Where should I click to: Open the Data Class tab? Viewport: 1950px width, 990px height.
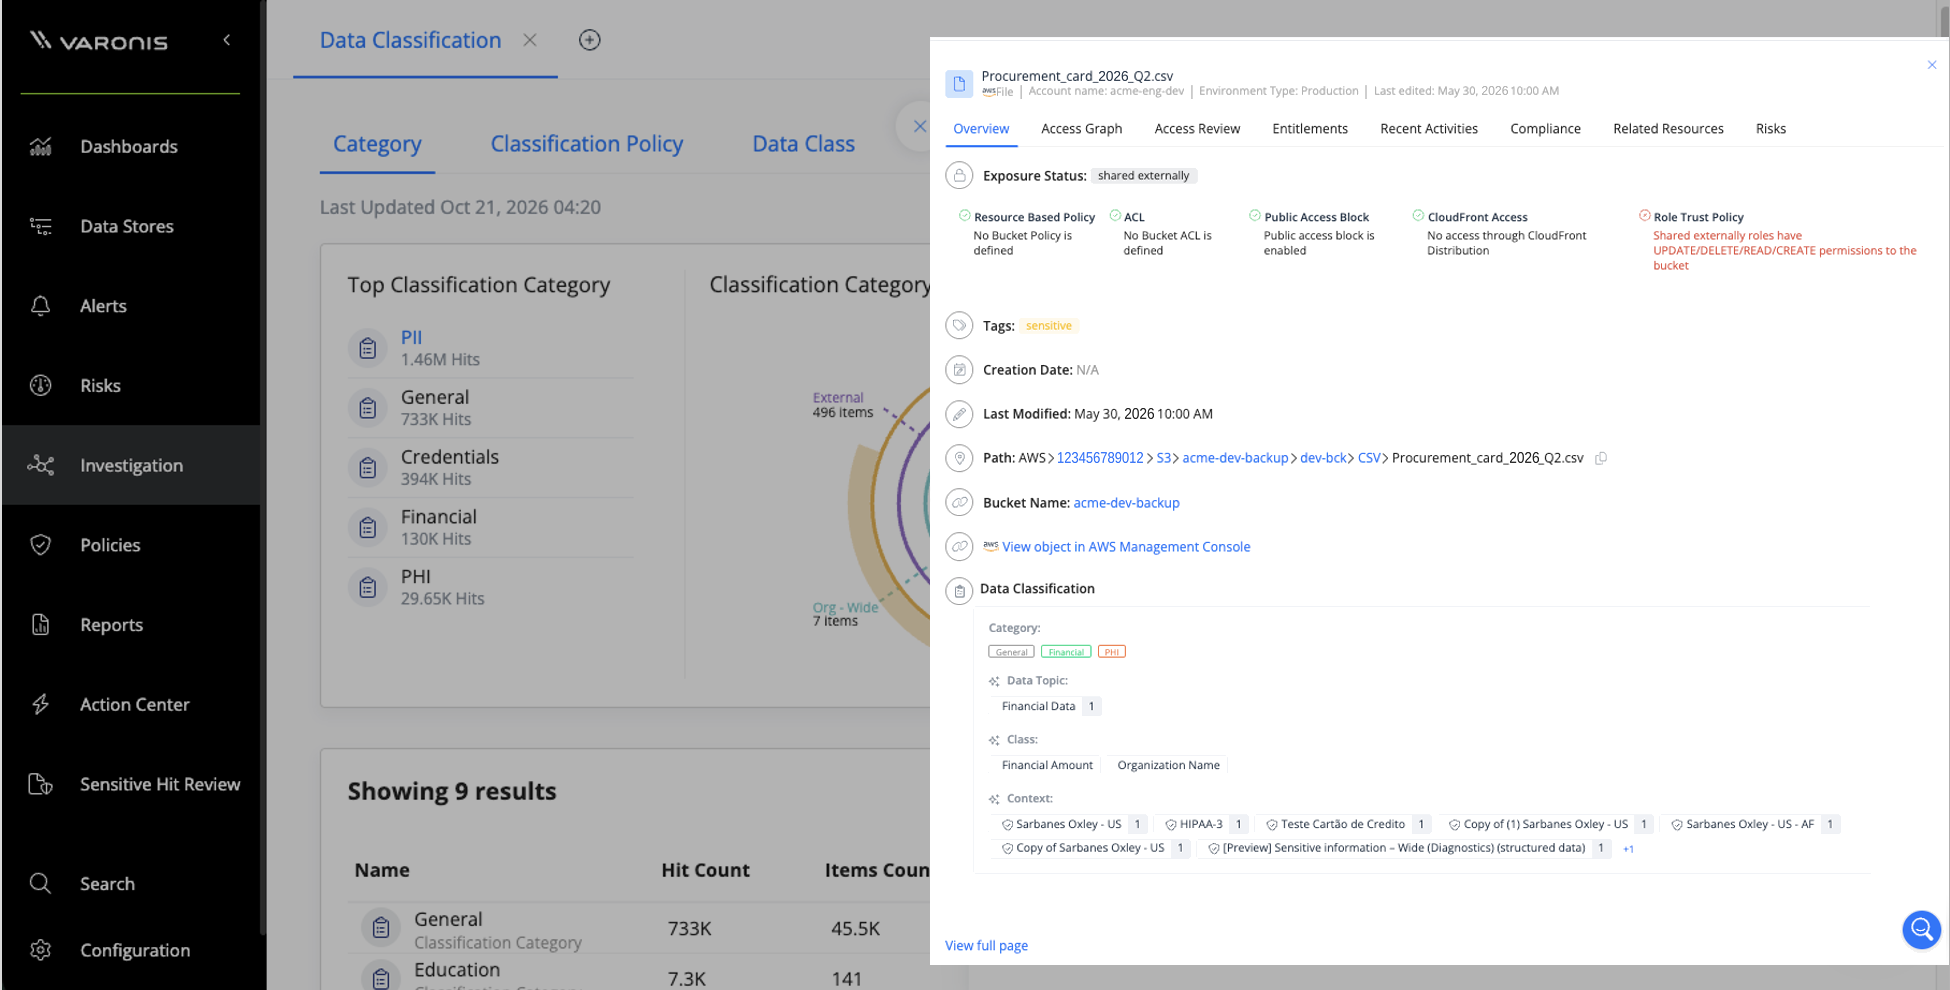[803, 144]
